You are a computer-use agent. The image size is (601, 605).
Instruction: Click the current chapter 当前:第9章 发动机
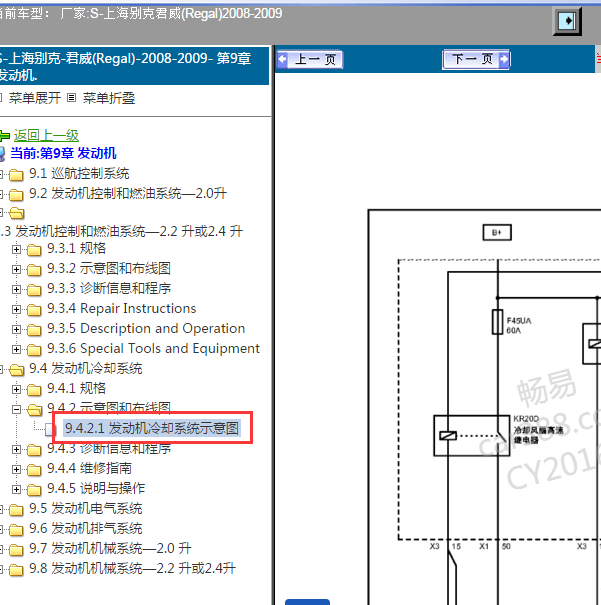click(x=63, y=153)
